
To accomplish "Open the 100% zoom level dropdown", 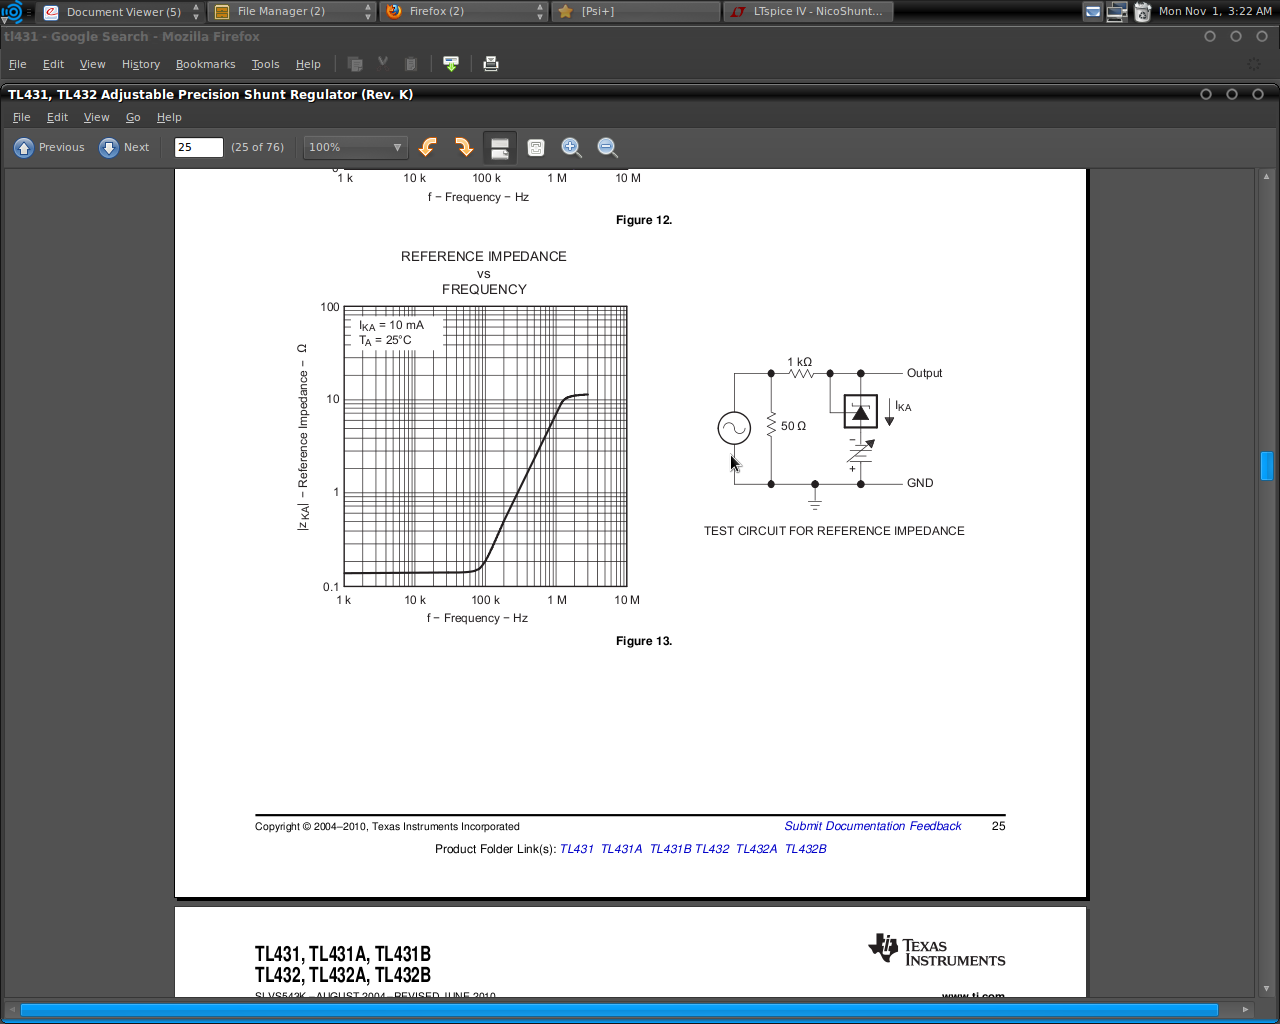I will point(355,147).
